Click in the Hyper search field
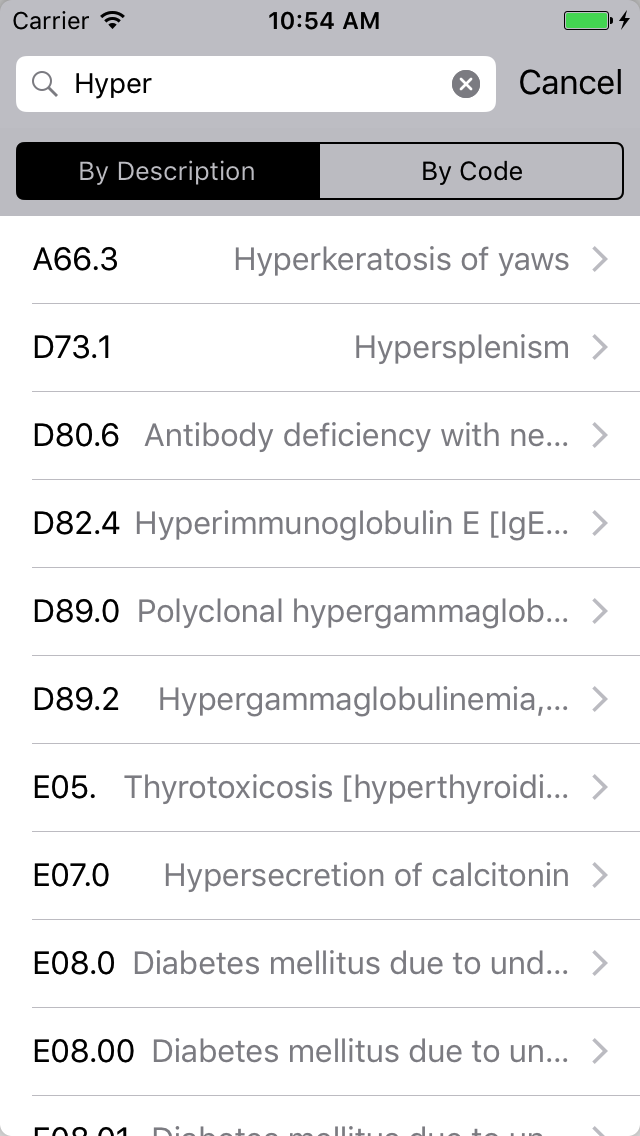 (256, 84)
